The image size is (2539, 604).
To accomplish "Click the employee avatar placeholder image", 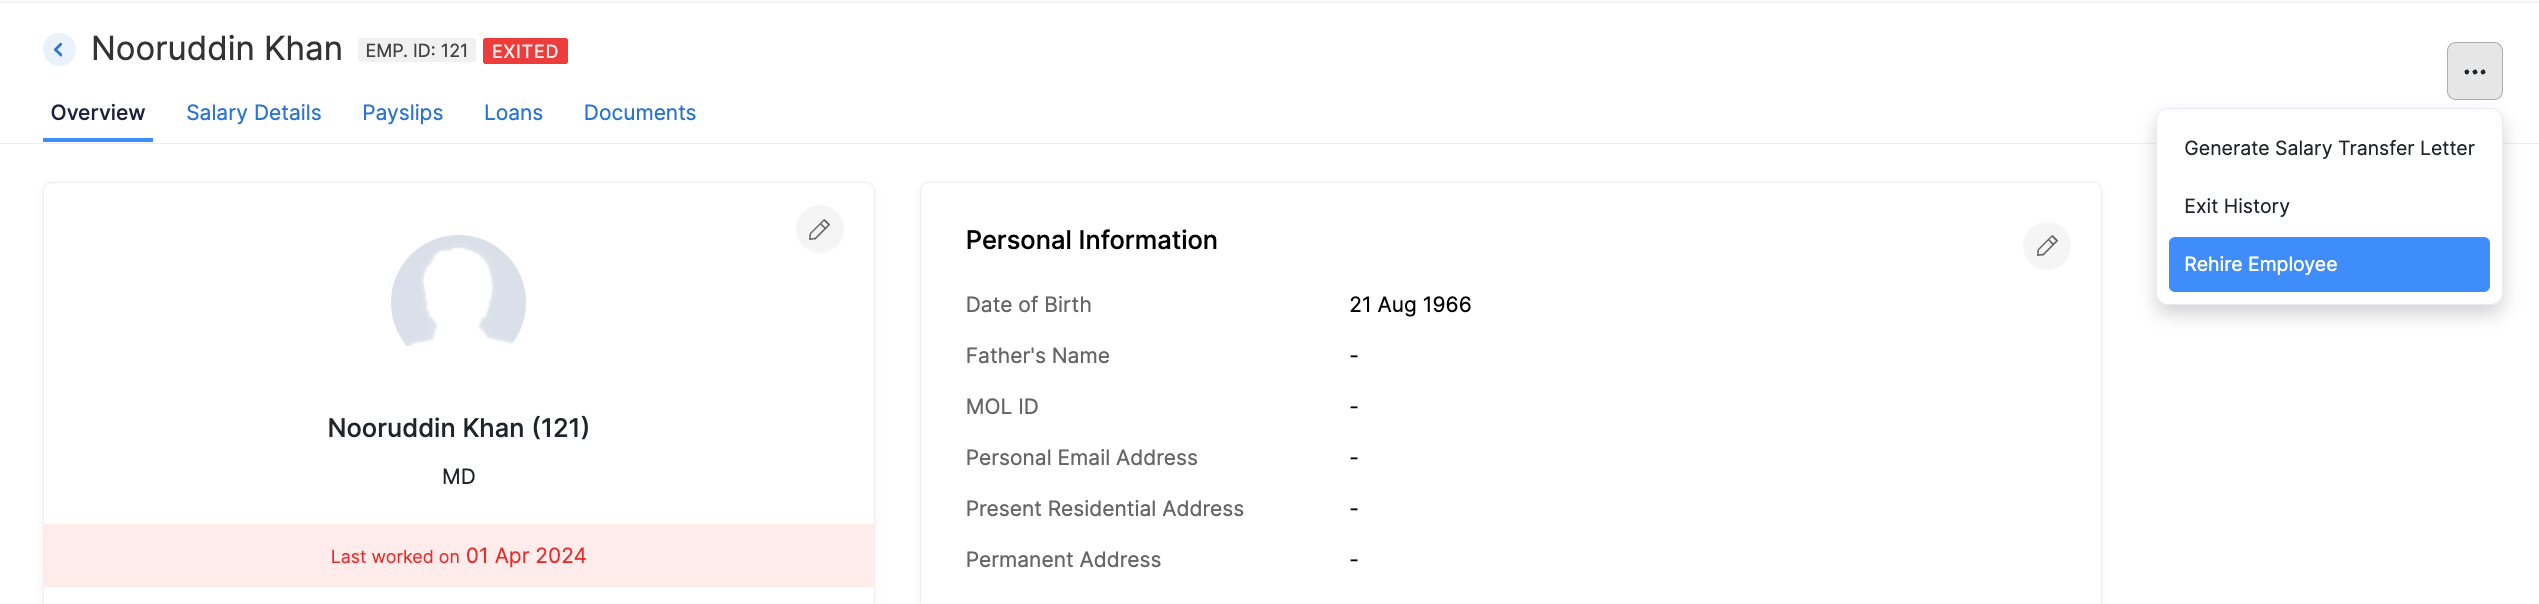I will [x=458, y=292].
